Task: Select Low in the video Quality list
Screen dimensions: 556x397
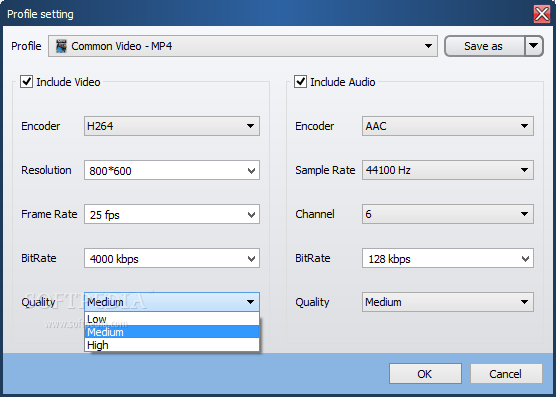Action: point(172,319)
